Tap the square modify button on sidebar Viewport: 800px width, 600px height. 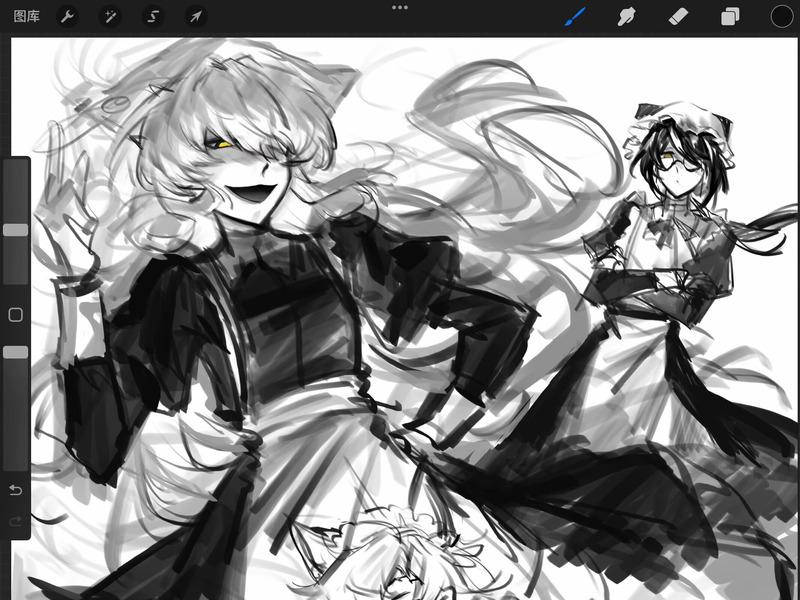pos(16,315)
